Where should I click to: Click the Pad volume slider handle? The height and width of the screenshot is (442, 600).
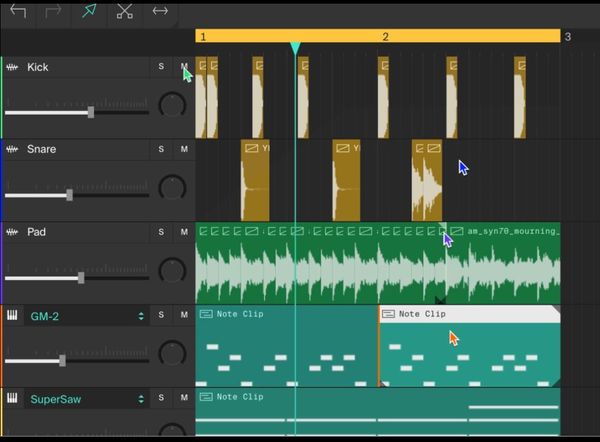[81, 278]
